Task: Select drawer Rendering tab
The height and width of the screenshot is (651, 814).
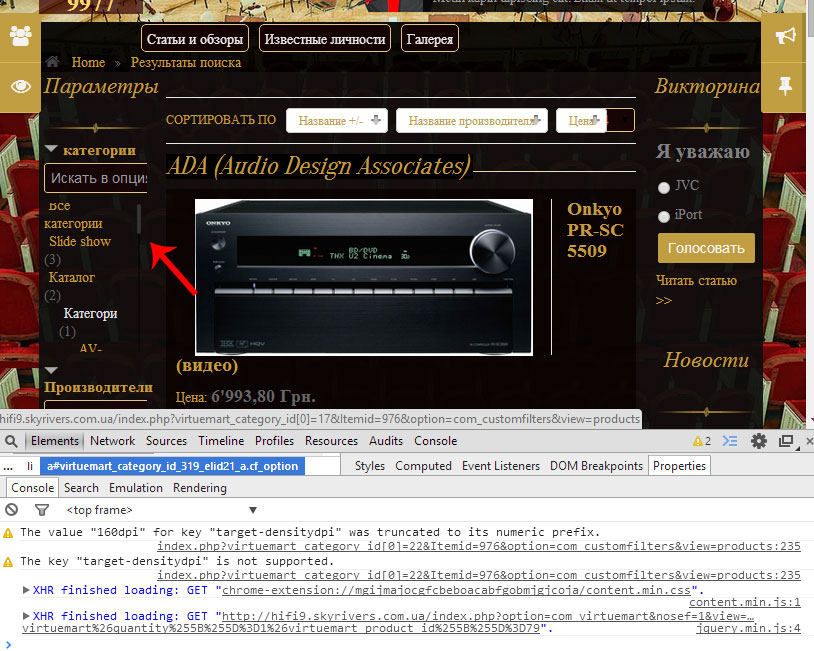Action: 200,488
